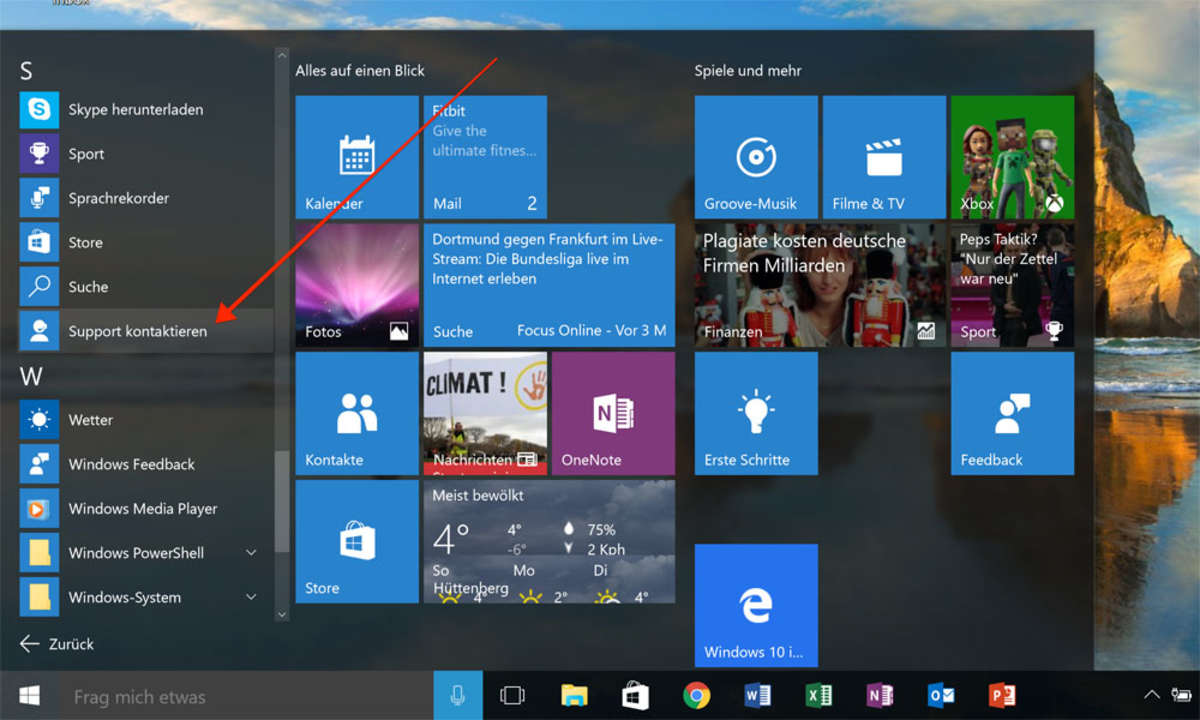
Task: Launch the Wetter app from the list
Action: click(x=145, y=420)
